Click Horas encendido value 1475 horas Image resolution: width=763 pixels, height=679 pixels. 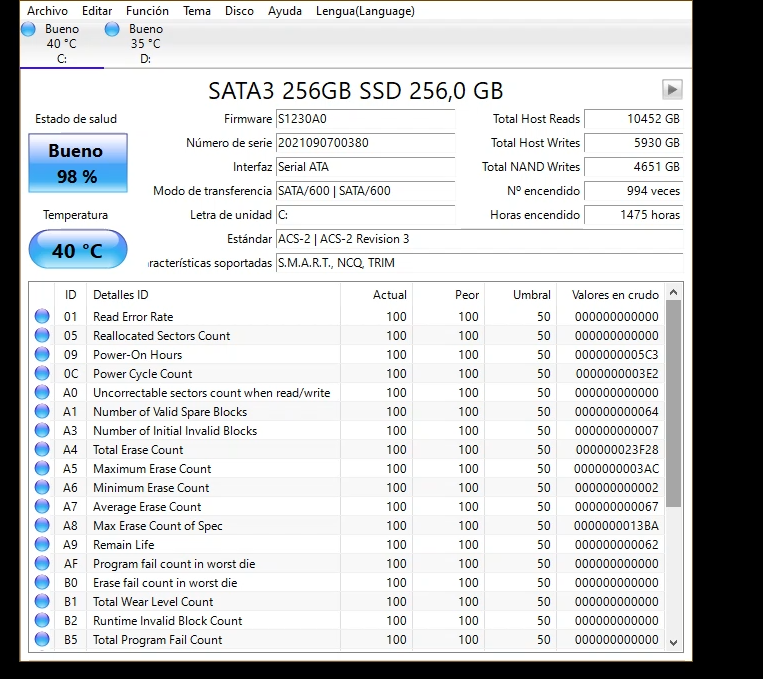point(634,215)
